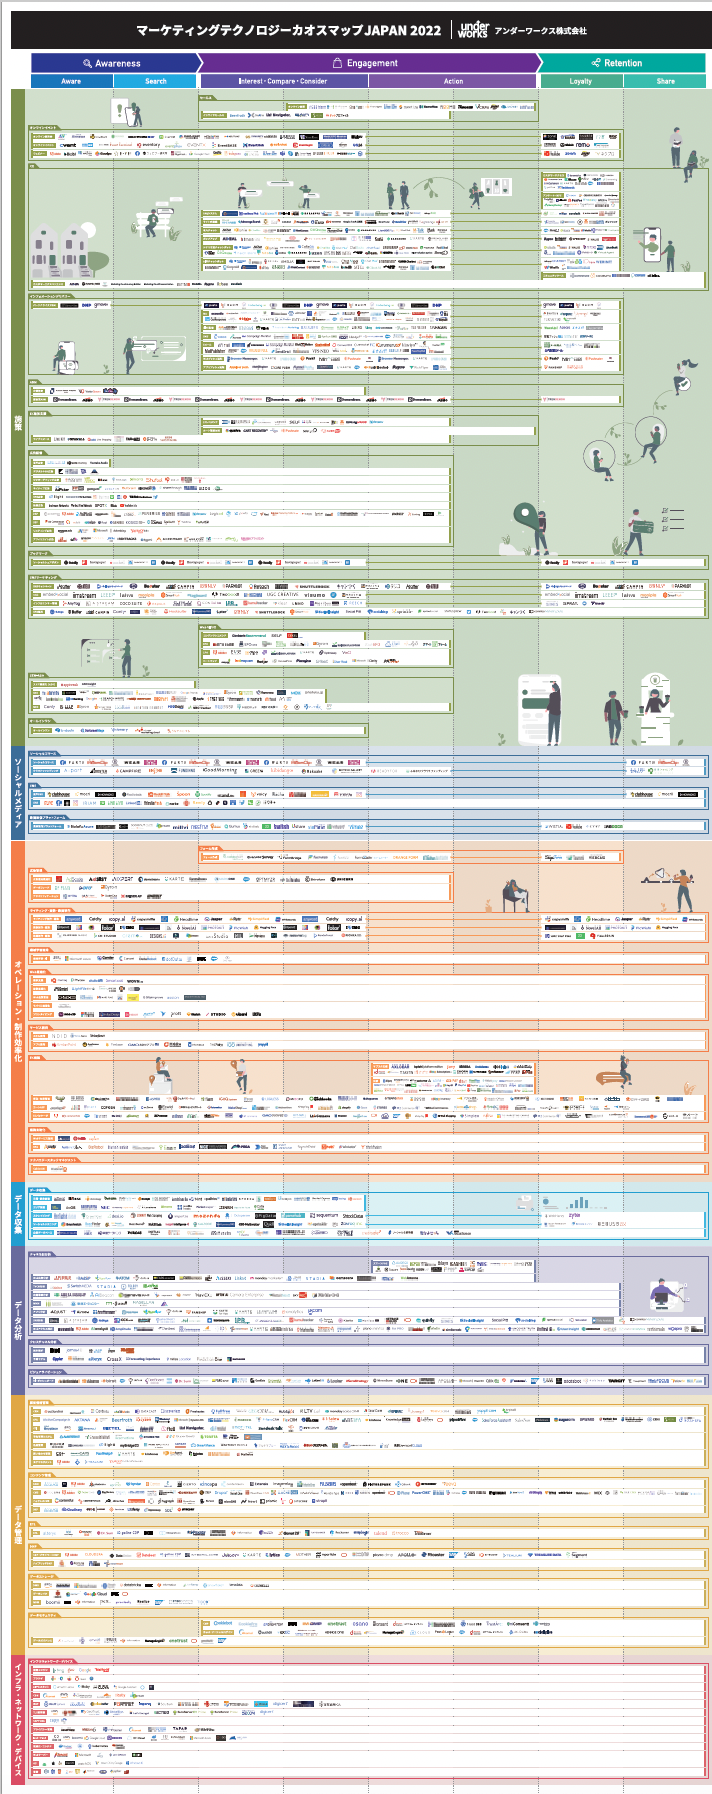Select the Engagement phase header
Screen dimensions: 712x1794
click(367, 63)
